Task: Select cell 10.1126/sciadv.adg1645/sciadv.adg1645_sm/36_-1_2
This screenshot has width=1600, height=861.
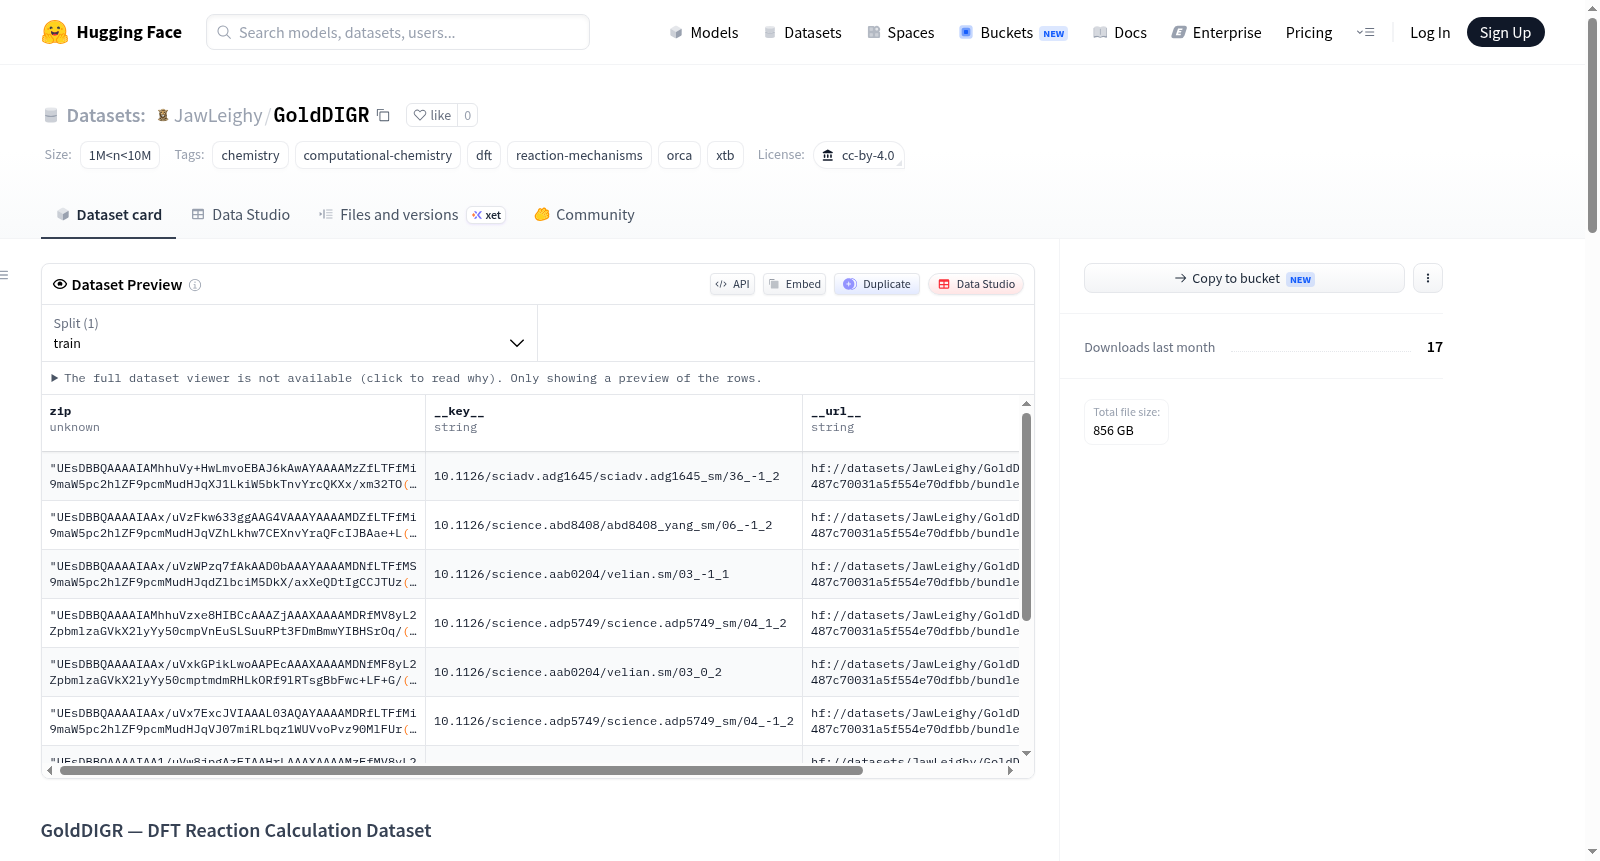Action: pos(614,476)
